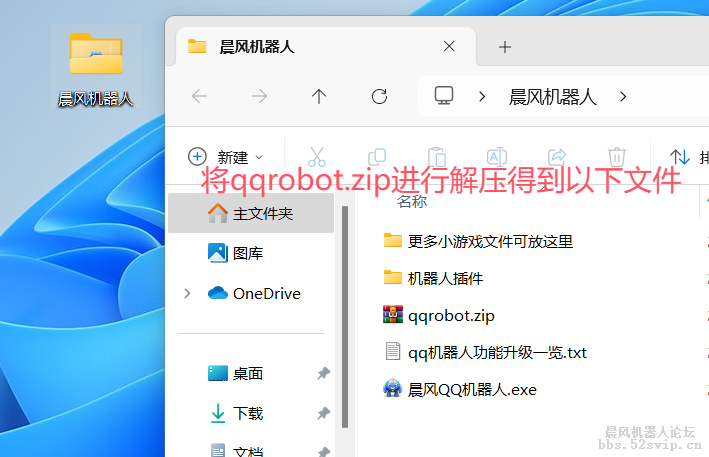Click the 图库 gallery icon
709x457 pixels.
[x=217, y=253]
